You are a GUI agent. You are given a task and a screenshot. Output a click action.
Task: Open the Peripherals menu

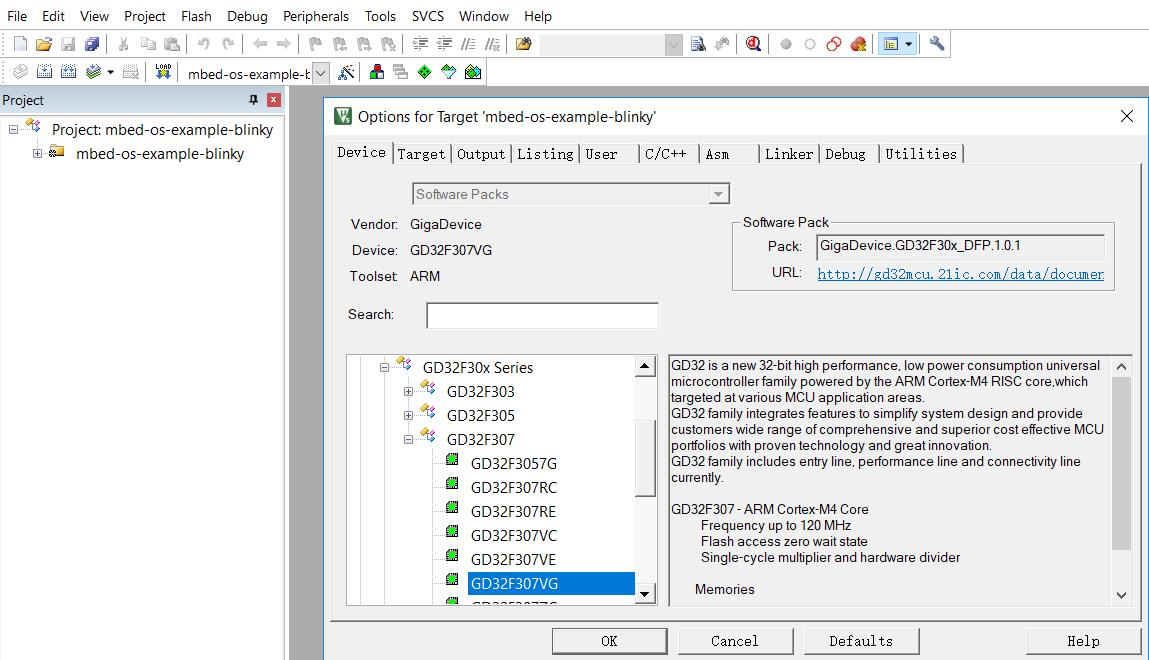(x=316, y=16)
